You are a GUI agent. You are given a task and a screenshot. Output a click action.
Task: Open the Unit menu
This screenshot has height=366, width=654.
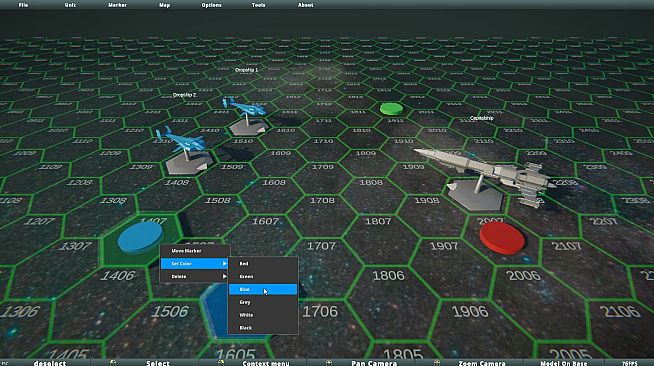coord(70,5)
